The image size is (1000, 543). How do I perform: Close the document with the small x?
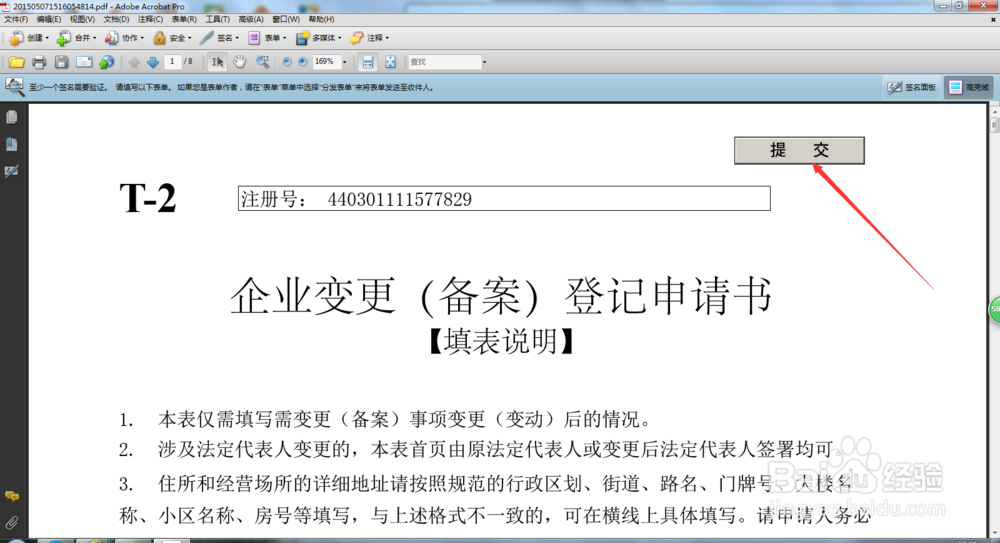tap(993, 20)
